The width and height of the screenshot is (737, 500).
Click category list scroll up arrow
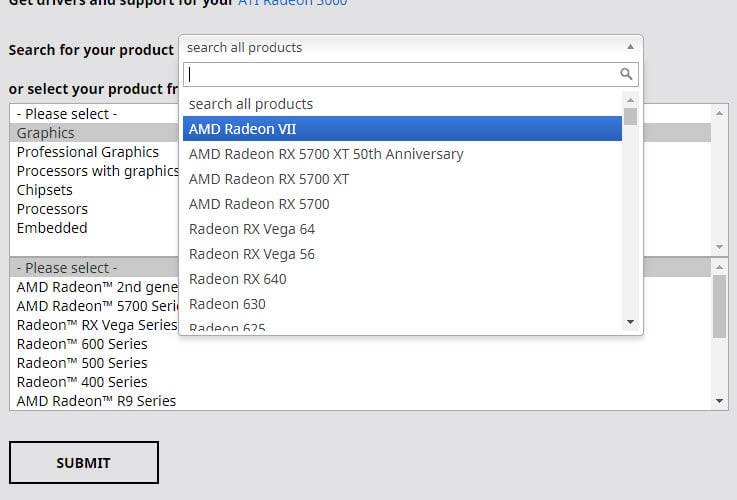719,113
